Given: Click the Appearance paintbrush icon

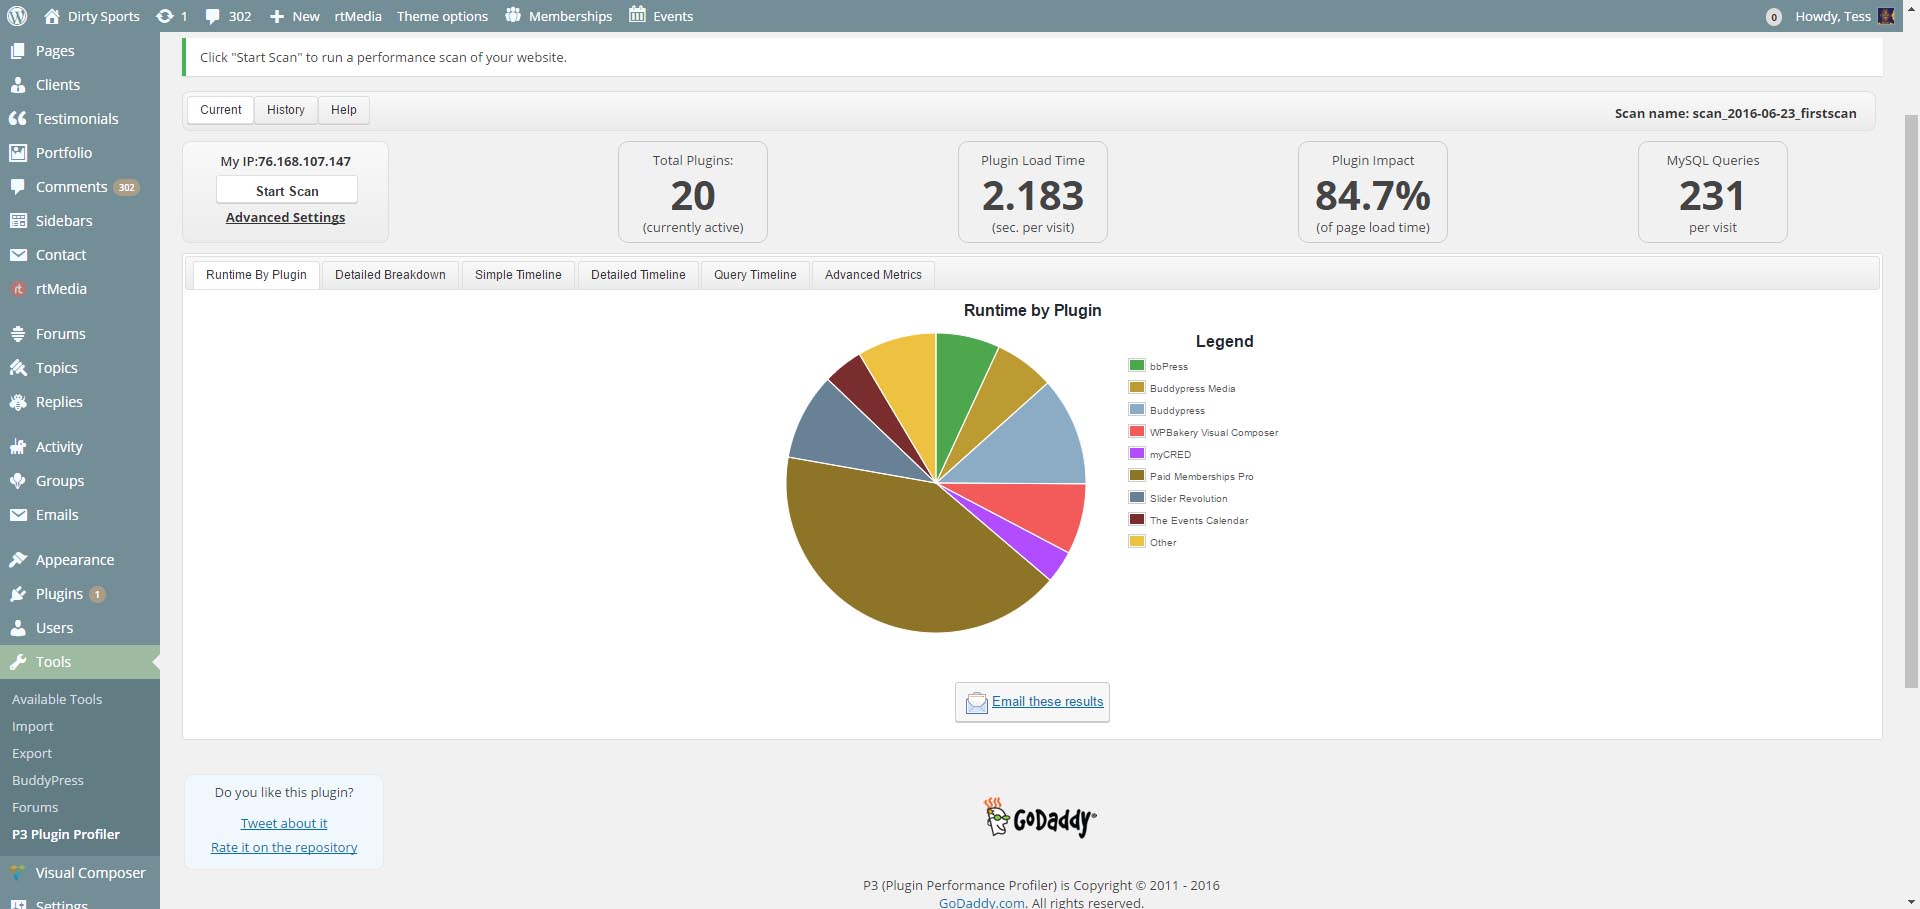Looking at the screenshot, I should point(18,560).
